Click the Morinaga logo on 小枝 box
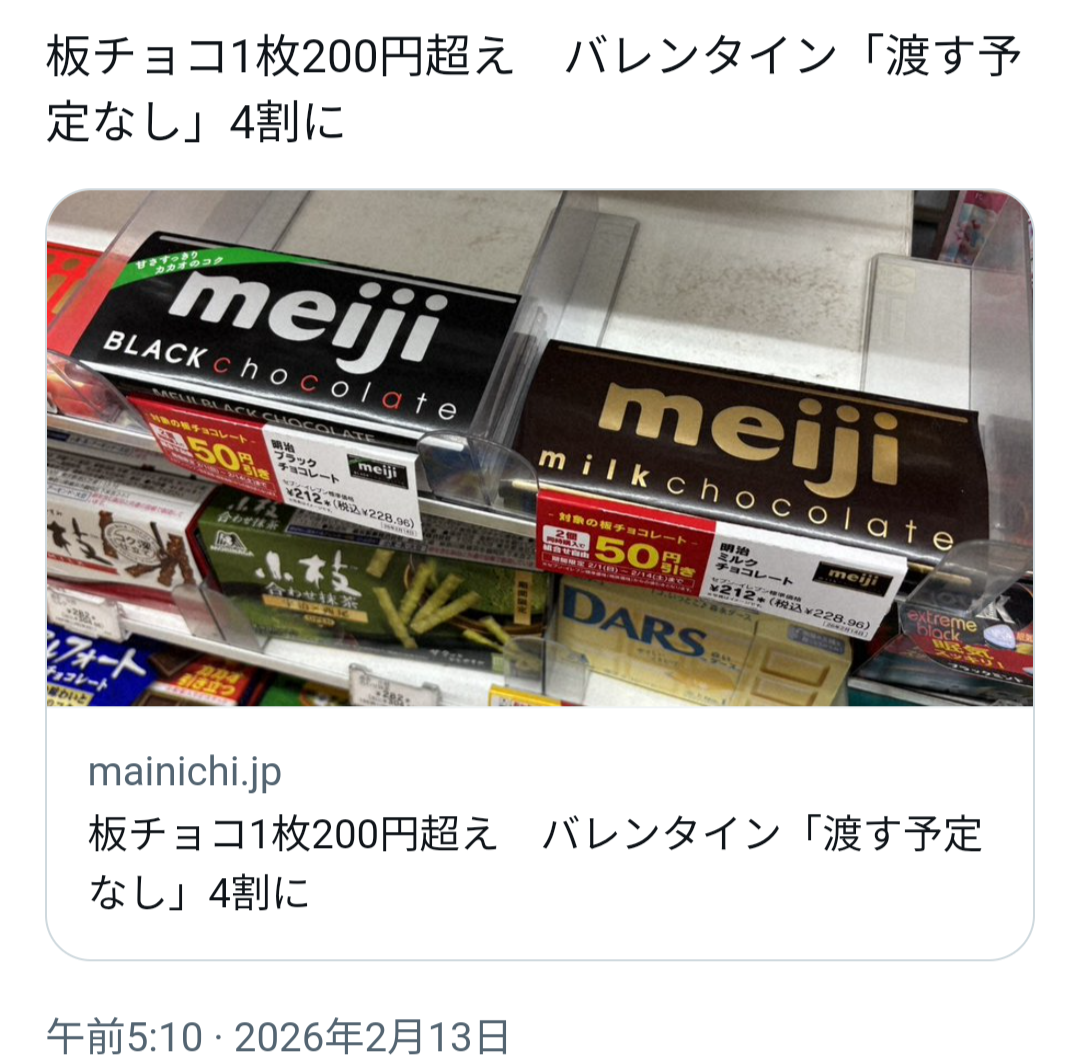 [232, 541]
